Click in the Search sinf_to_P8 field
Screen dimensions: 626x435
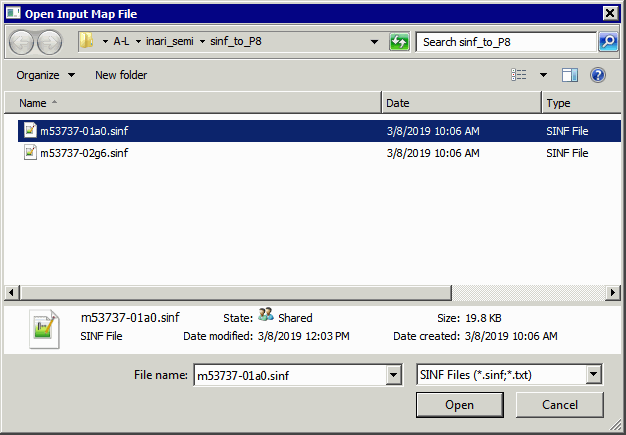pyautogui.click(x=506, y=42)
